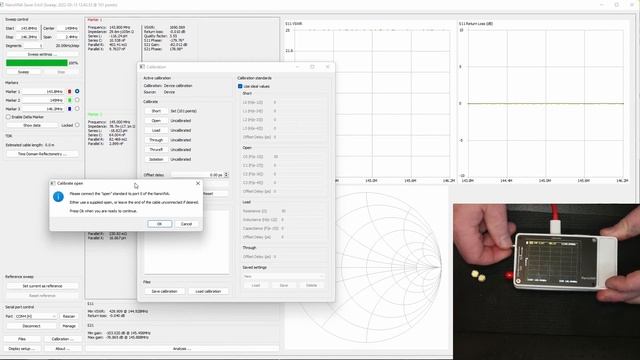The image size is (640, 360).
Task: Click OK in the Calibrate open dialog
Action: point(160,224)
